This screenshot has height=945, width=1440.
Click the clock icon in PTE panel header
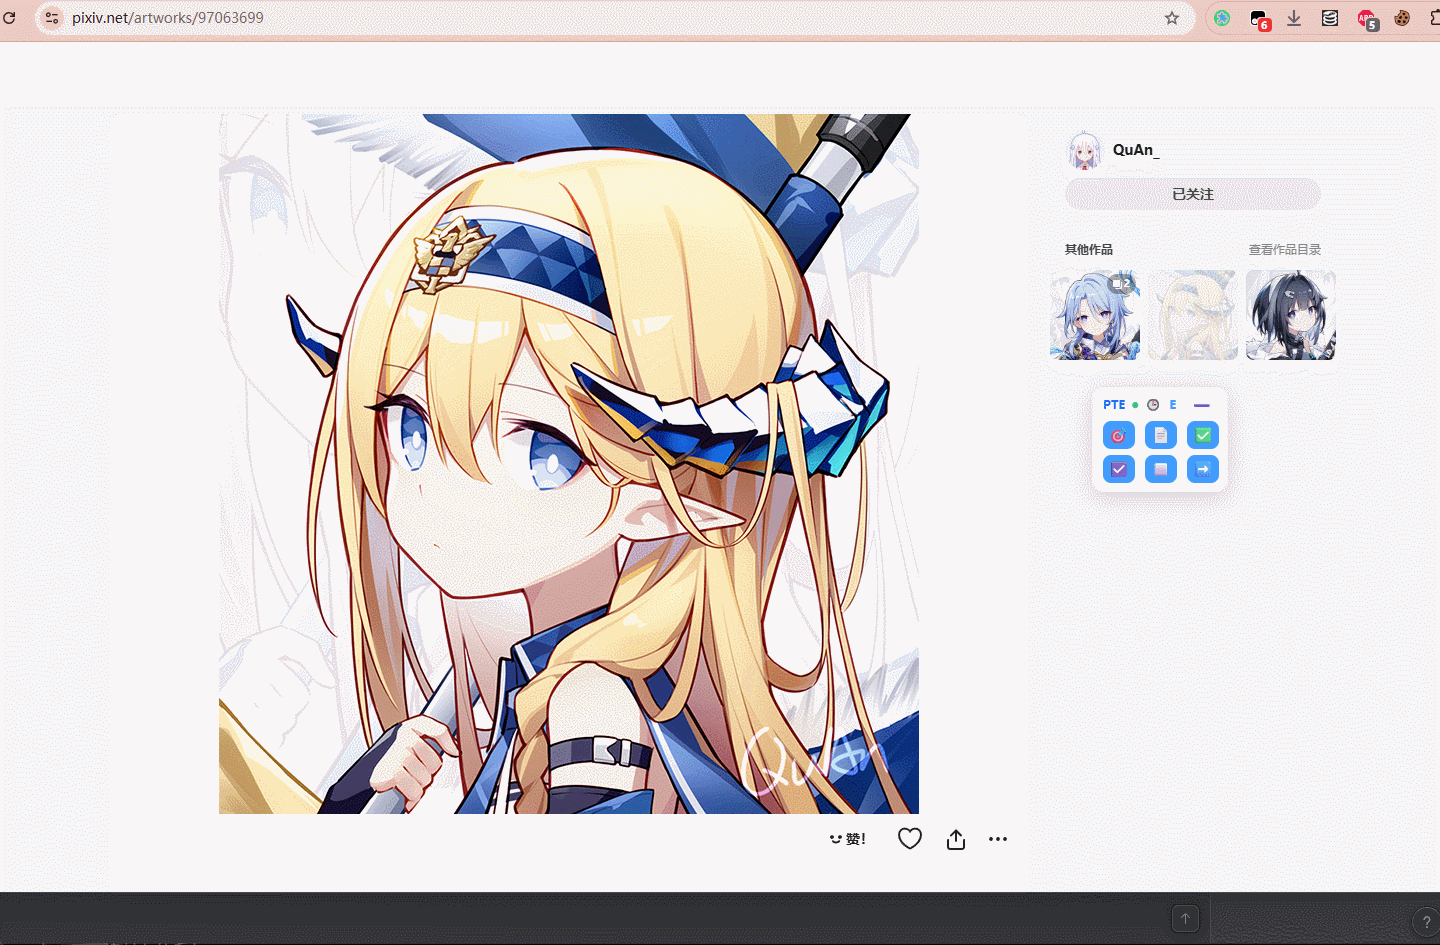[x=1153, y=405]
